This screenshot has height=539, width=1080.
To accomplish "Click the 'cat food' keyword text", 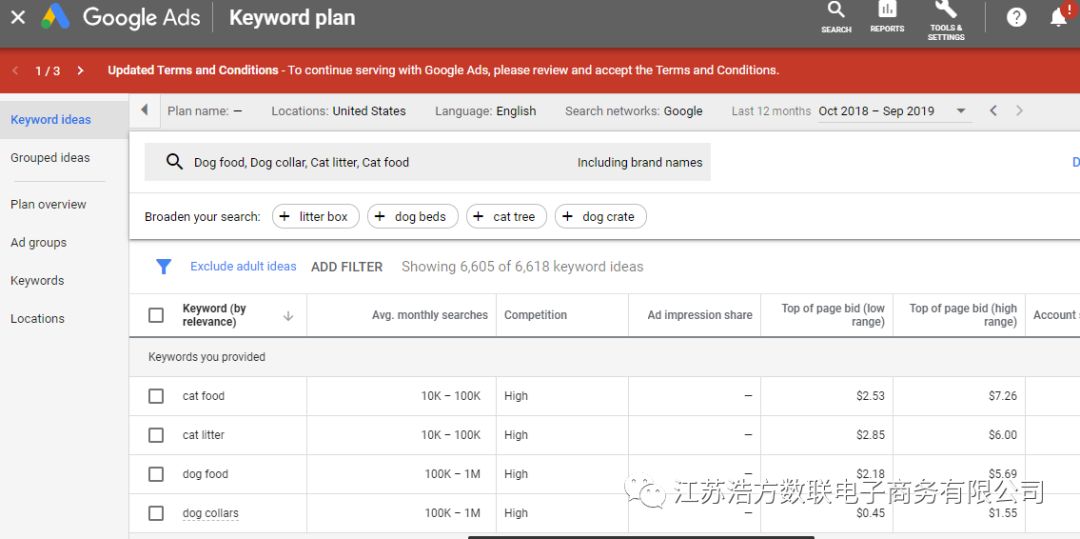I will (x=203, y=396).
